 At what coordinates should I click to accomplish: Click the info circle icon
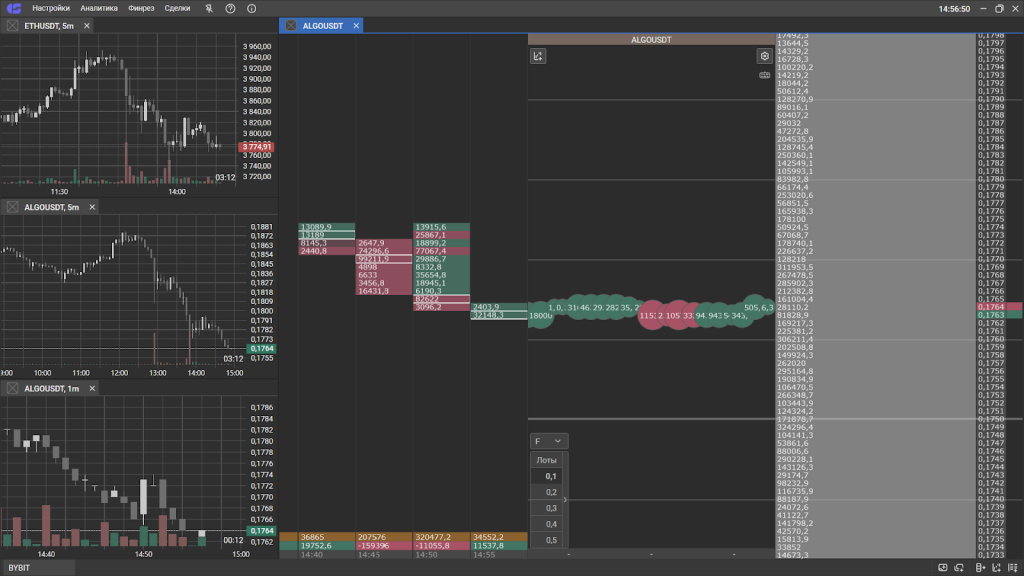click(251, 8)
